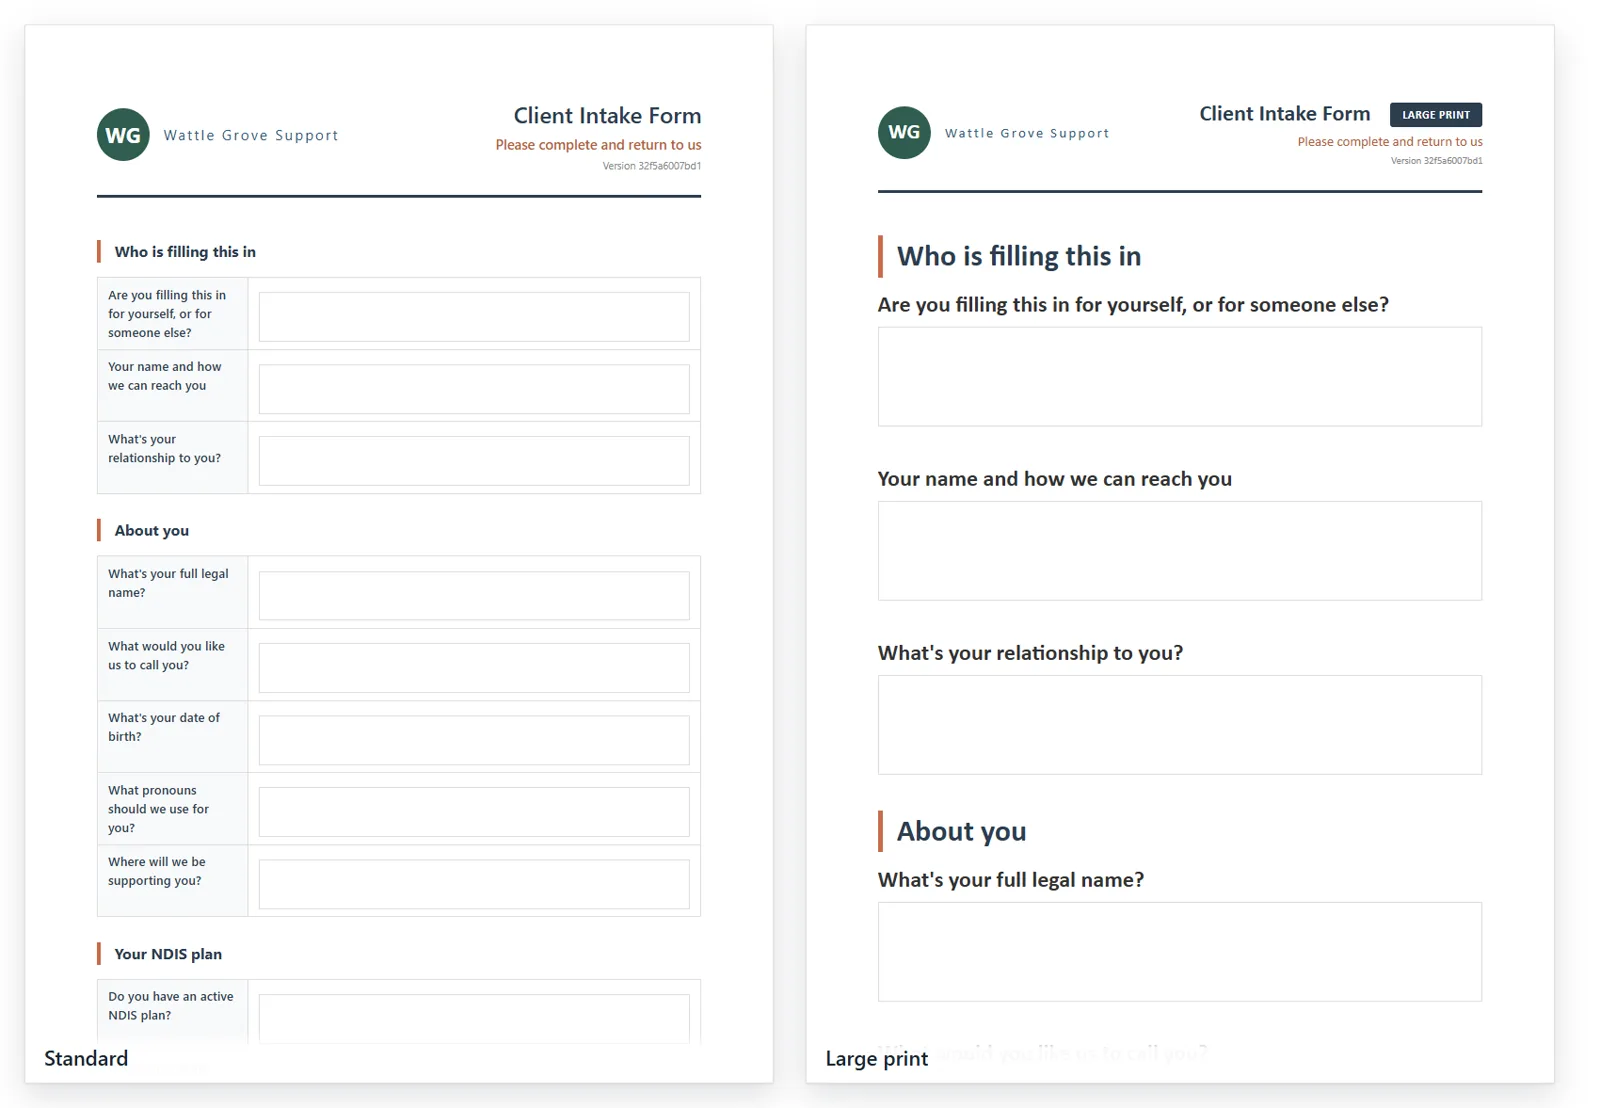Click the 'Version 32f5a6007bd1' text on the Standard form
The height and width of the screenshot is (1108, 1600).
[x=652, y=166]
